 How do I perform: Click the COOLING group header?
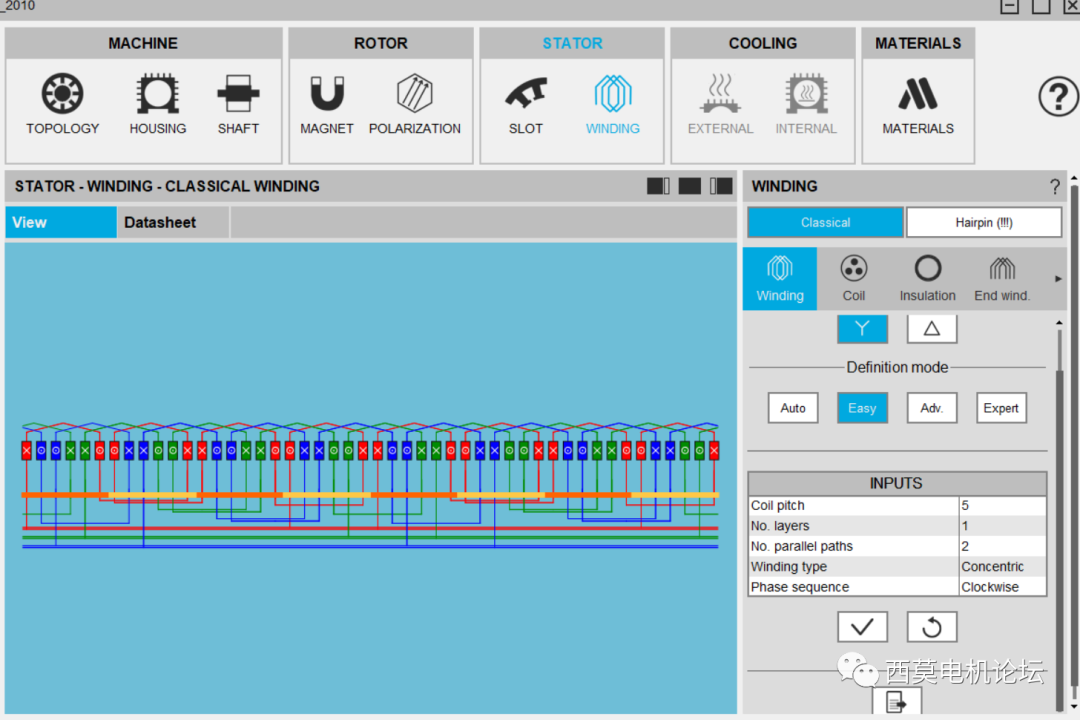(x=763, y=43)
